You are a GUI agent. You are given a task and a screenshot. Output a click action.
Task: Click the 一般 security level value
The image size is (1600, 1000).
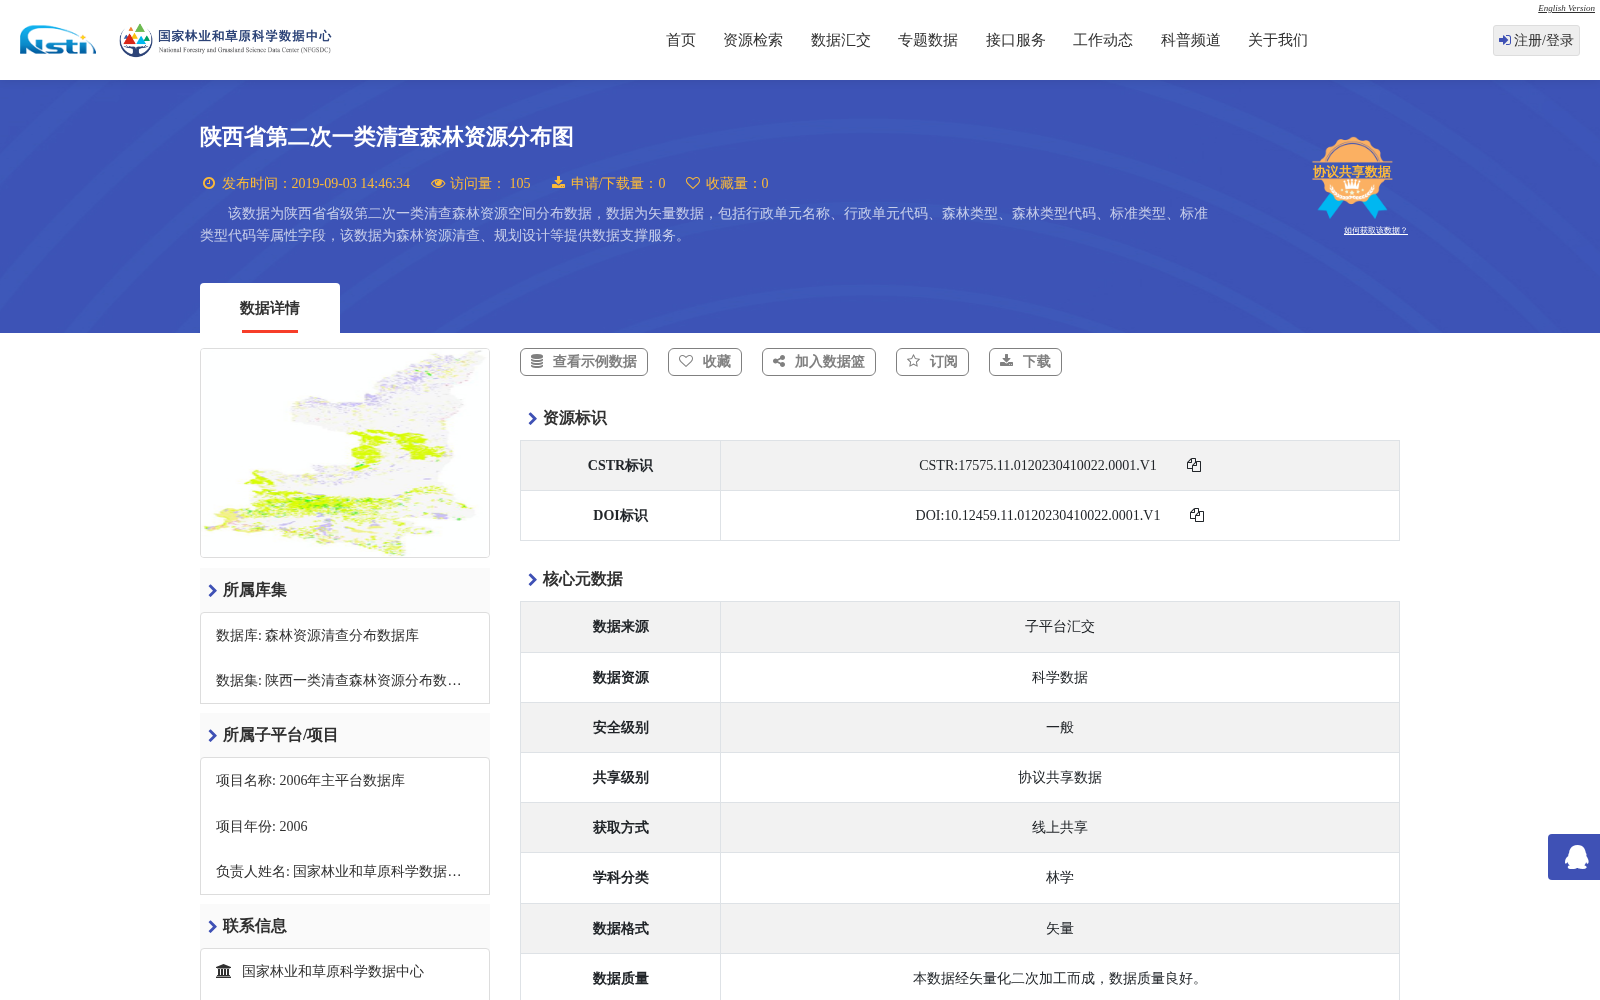[x=1060, y=728]
